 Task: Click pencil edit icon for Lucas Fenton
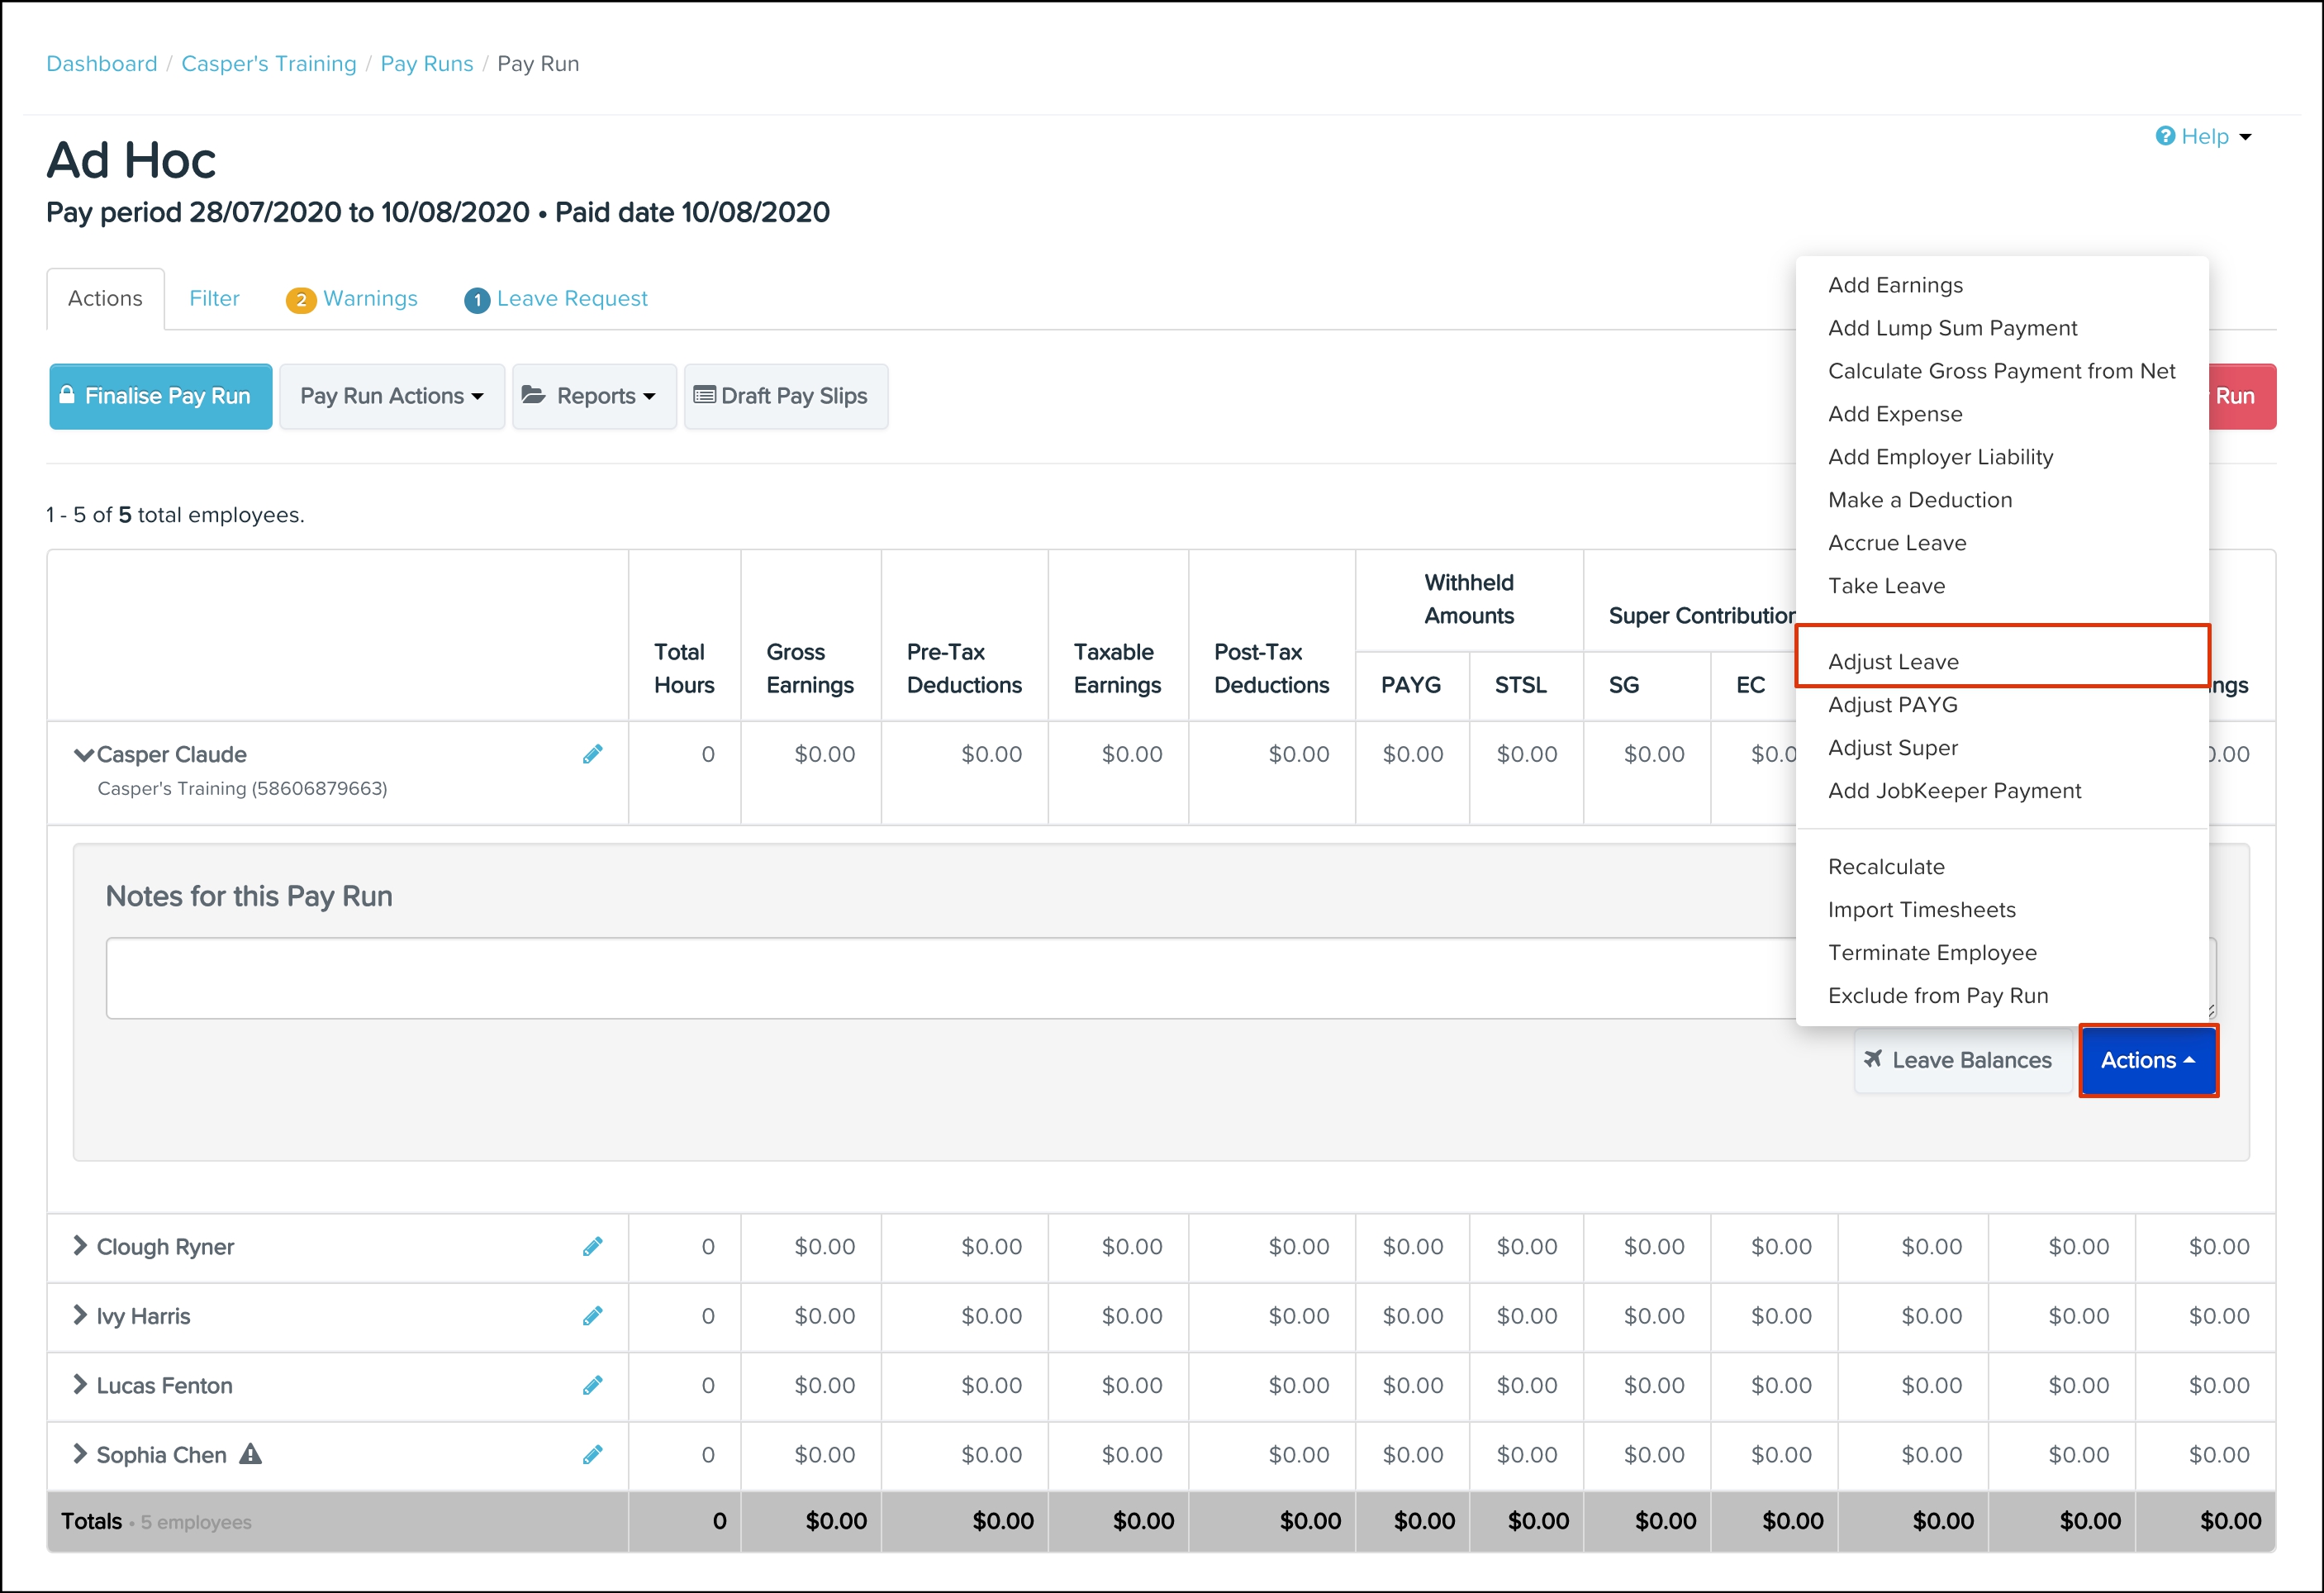(592, 1385)
